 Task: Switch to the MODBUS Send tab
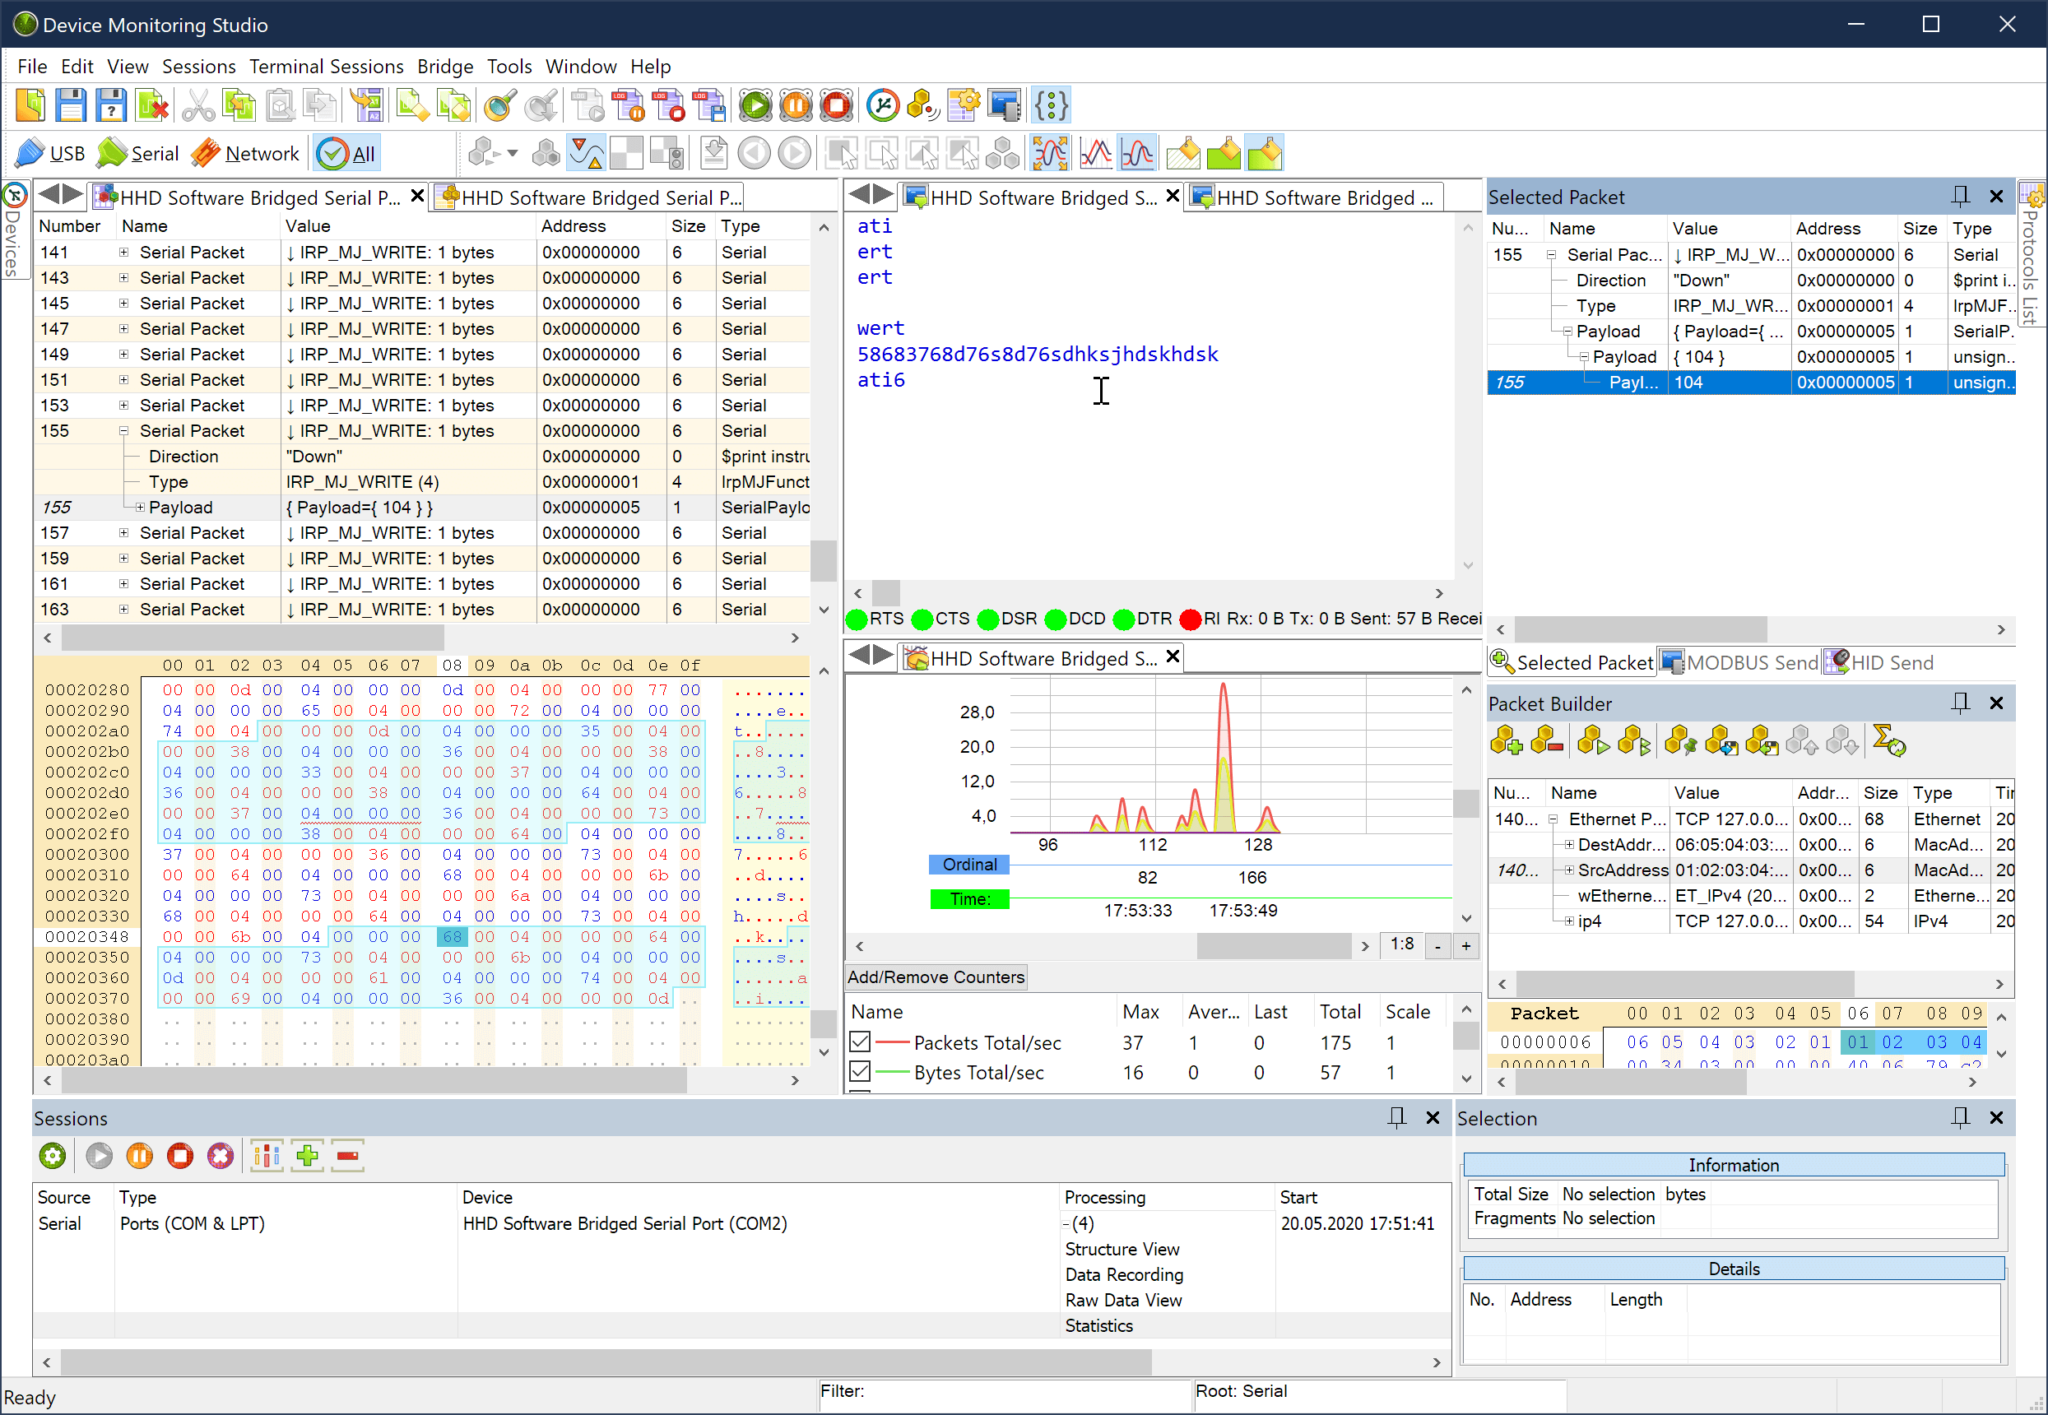click(x=1740, y=662)
